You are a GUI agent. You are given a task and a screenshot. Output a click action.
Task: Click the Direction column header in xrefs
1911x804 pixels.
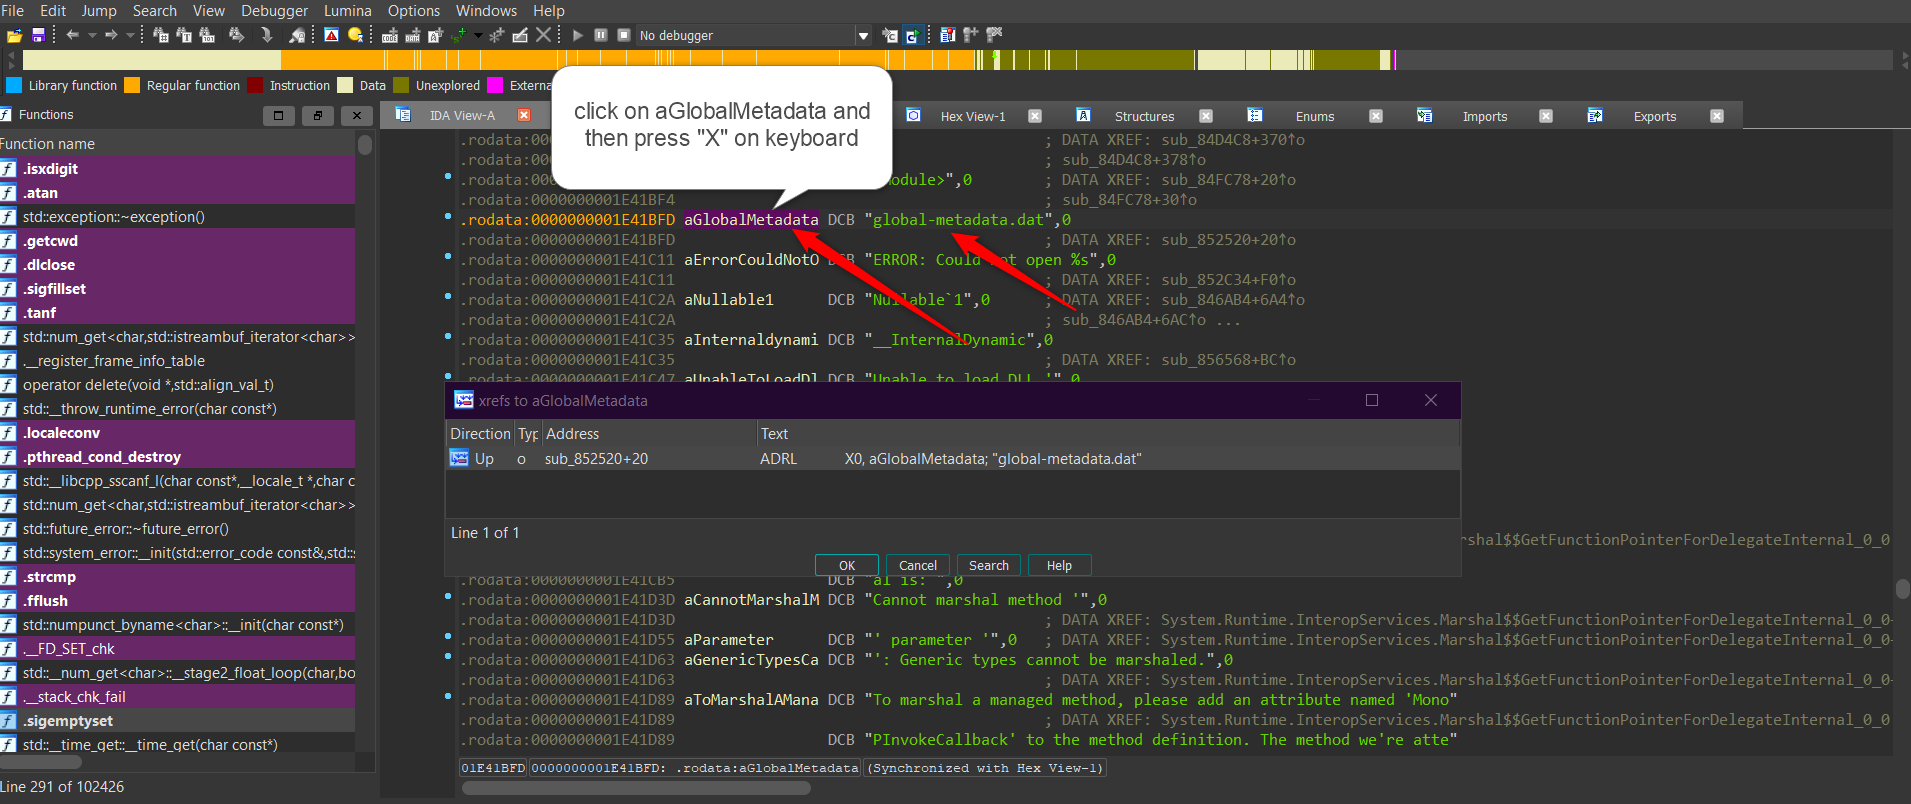click(480, 433)
